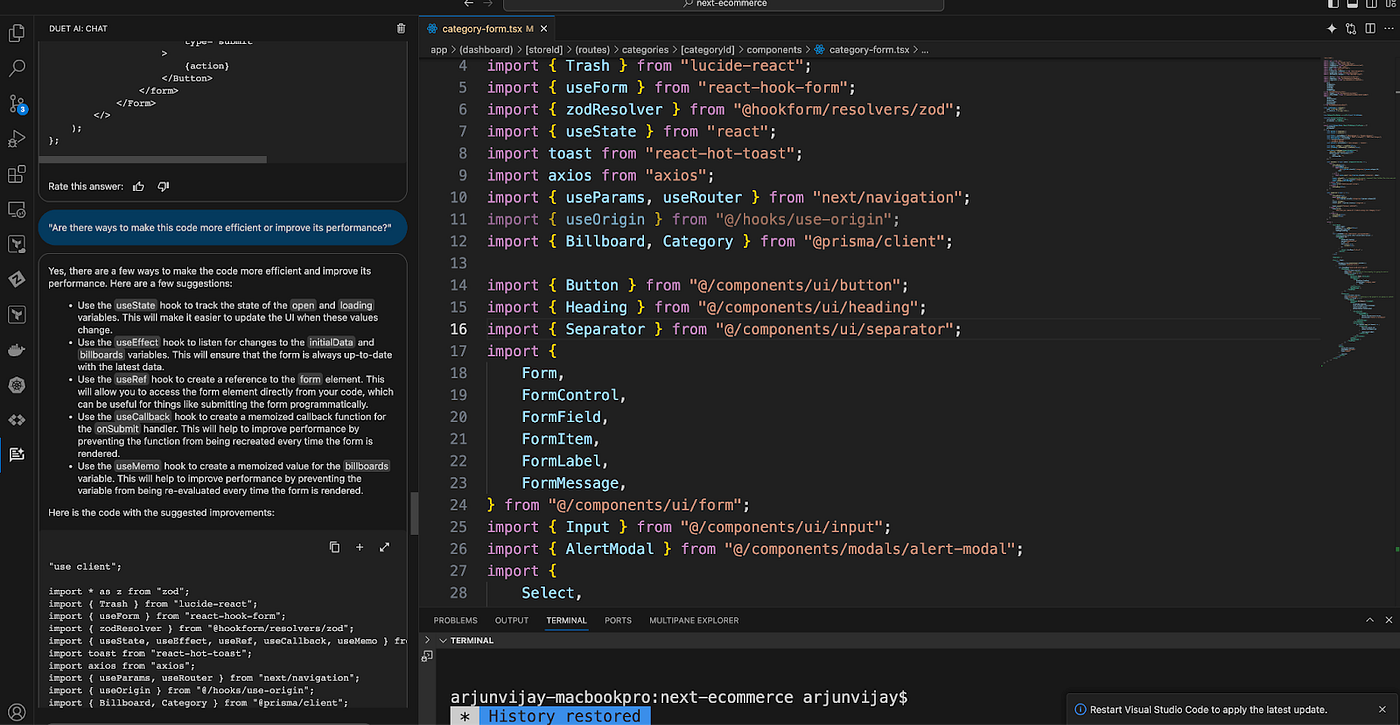
Task: Switch to the OUTPUT panel tab
Action: tap(511, 621)
